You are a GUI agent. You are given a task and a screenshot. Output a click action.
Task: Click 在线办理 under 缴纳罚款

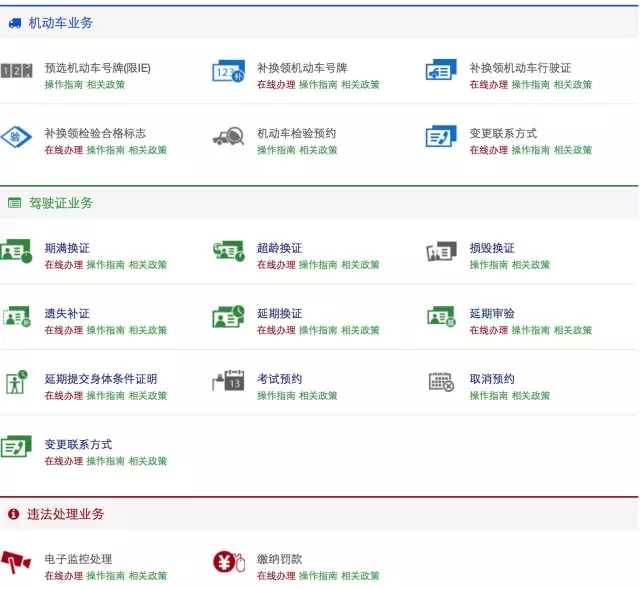(276, 576)
